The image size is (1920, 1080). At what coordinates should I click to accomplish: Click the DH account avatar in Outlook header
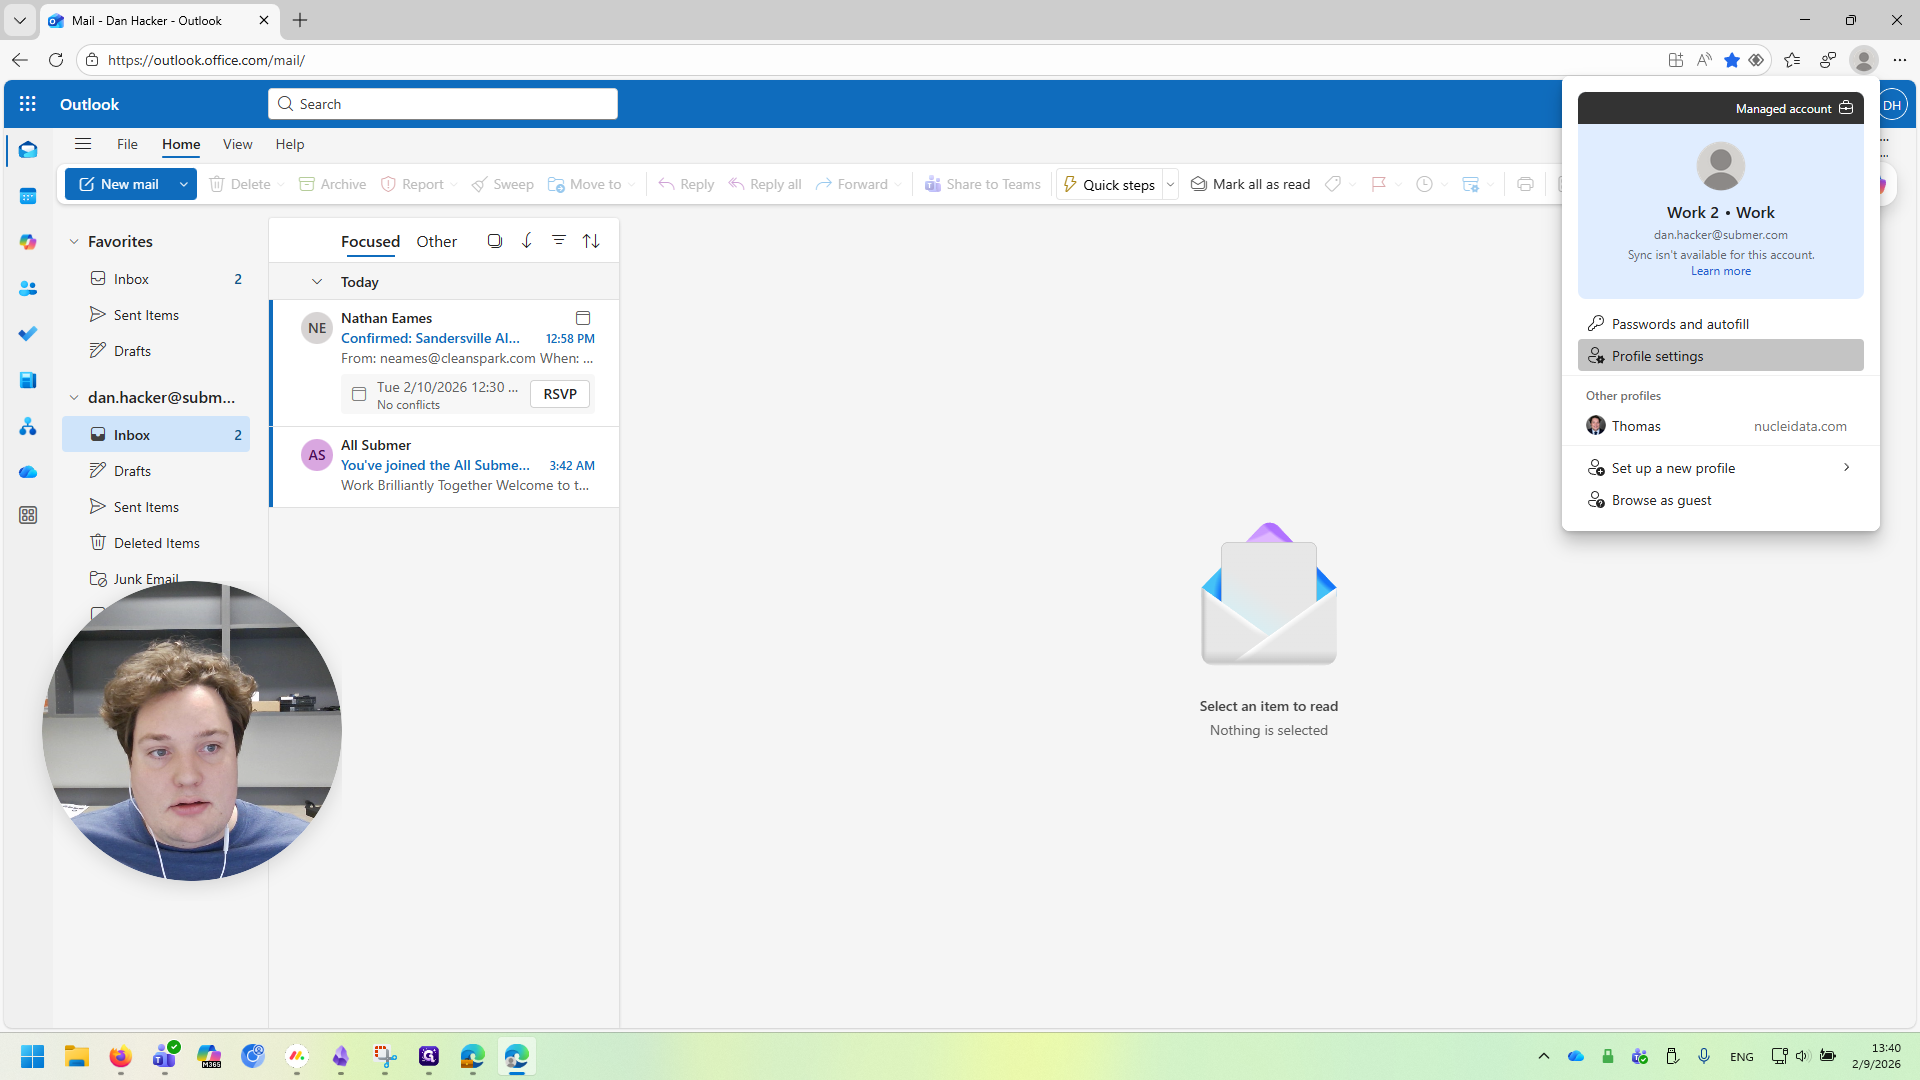(1891, 104)
